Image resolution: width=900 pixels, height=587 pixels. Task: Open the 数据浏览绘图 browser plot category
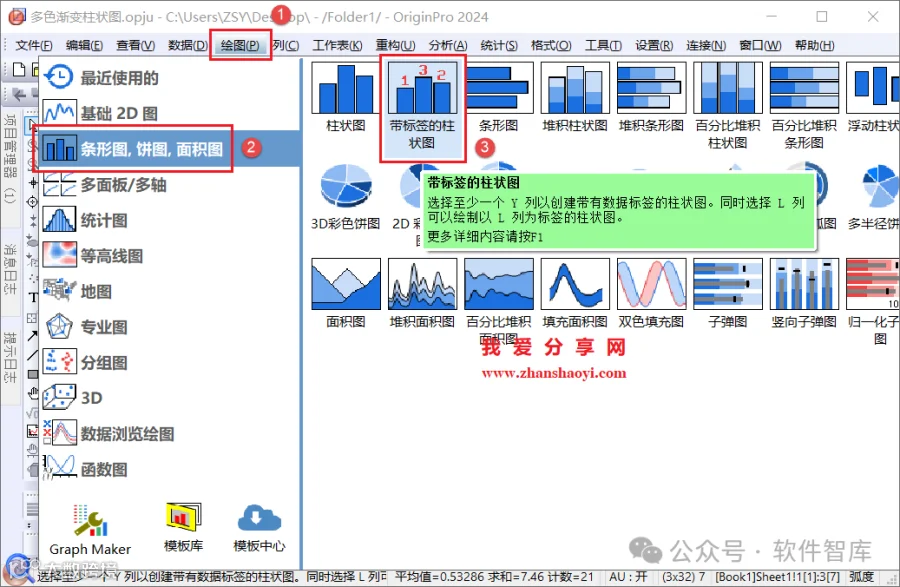[x=170, y=433]
